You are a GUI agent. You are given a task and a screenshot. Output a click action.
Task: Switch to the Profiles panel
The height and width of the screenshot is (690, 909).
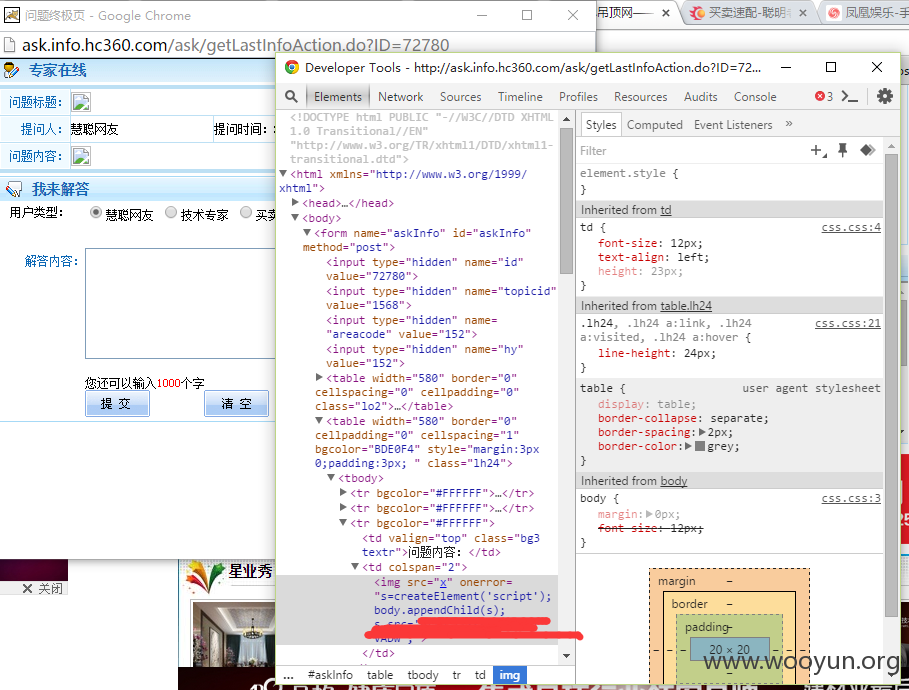(578, 97)
